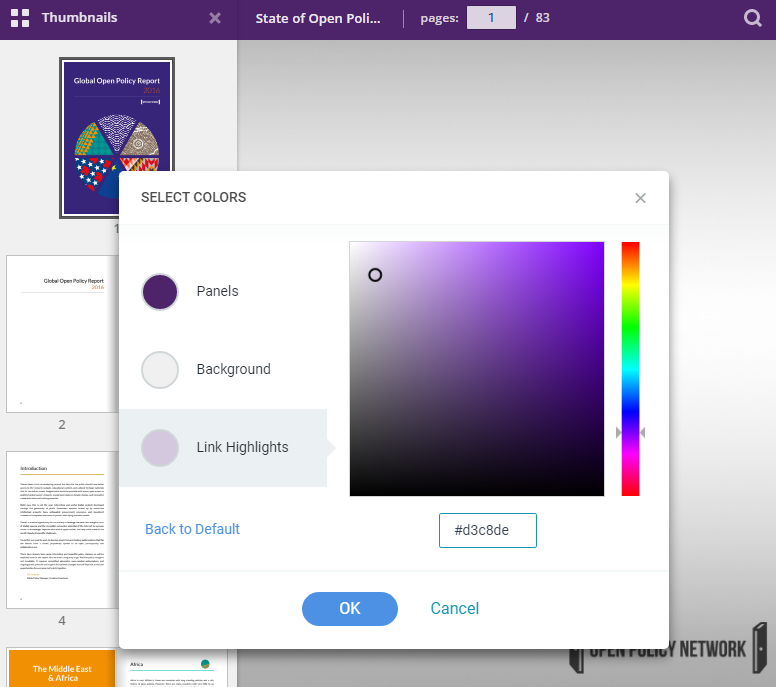
Task: Select the Background color swatch
Action: click(160, 370)
